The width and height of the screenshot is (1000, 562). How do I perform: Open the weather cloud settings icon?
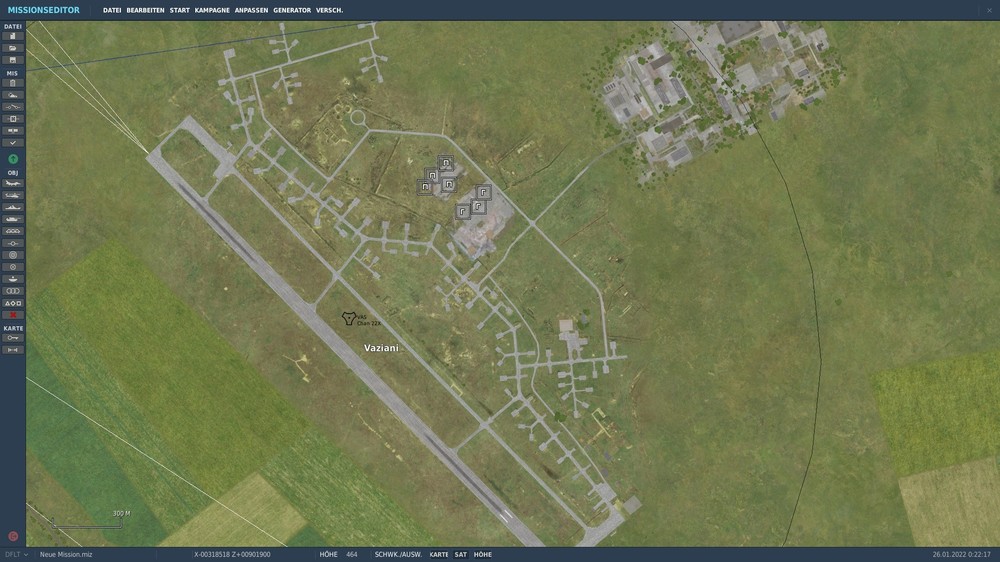(x=13, y=95)
